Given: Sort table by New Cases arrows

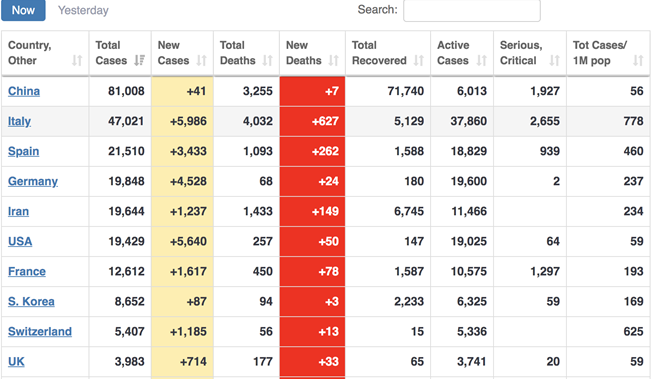Looking at the screenshot, I should 202,61.
